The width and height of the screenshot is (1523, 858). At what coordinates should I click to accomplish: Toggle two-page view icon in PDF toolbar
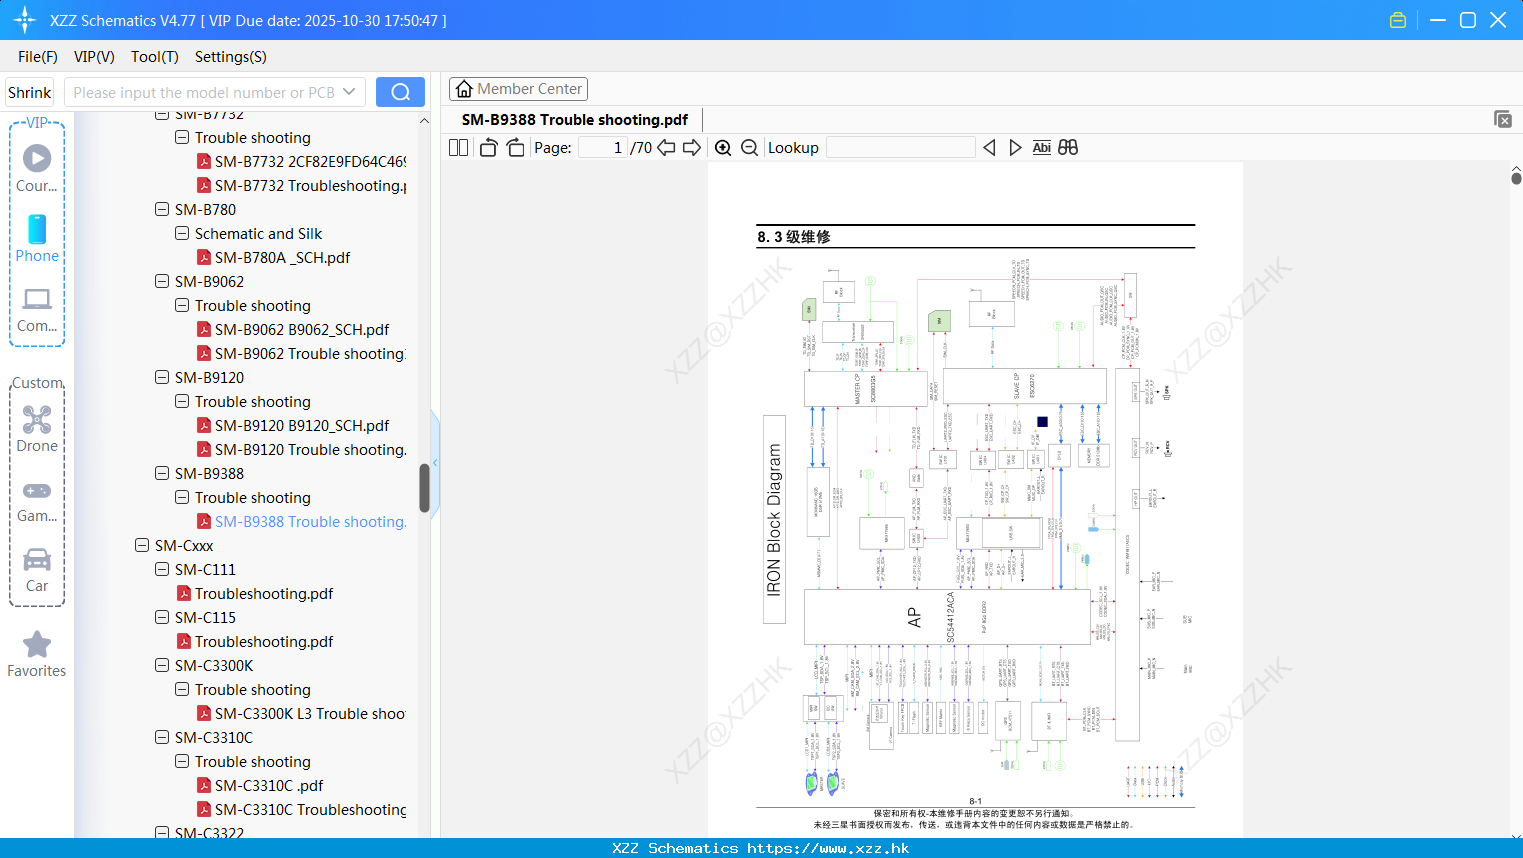click(x=458, y=148)
